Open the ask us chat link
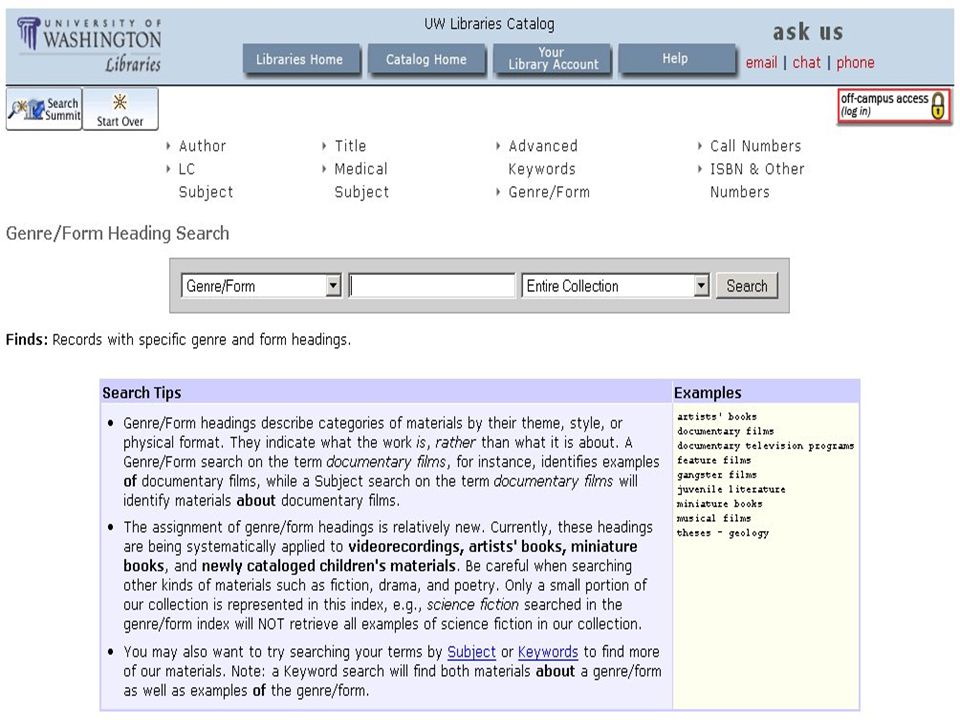The width and height of the screenshot is (960, 720). 806,62
